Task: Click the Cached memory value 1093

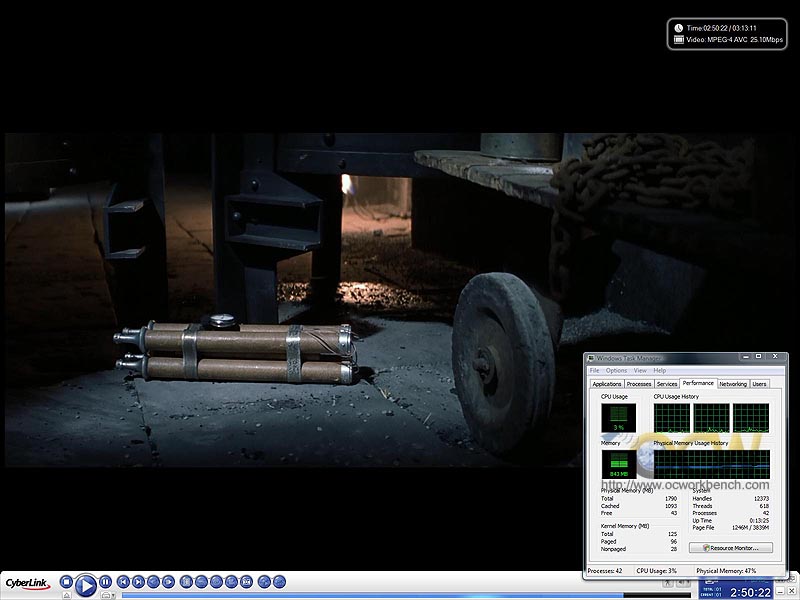Action: [670, 506]
